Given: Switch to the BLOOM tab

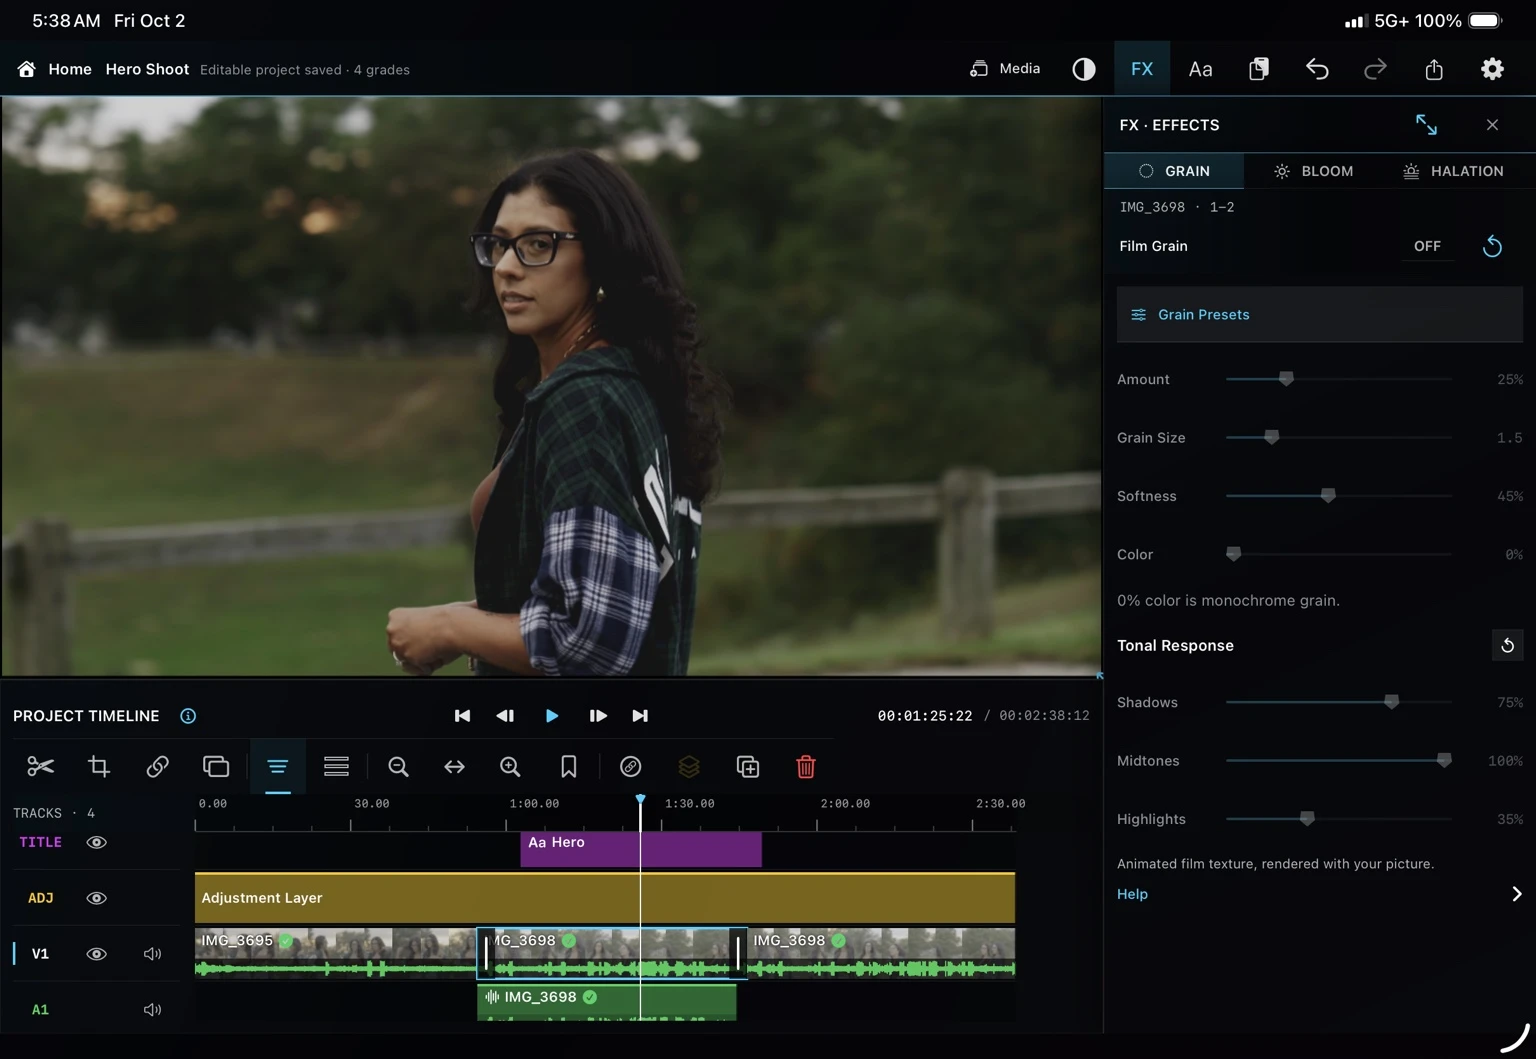Looking at the screenshot, I should tap(1314, 171).
